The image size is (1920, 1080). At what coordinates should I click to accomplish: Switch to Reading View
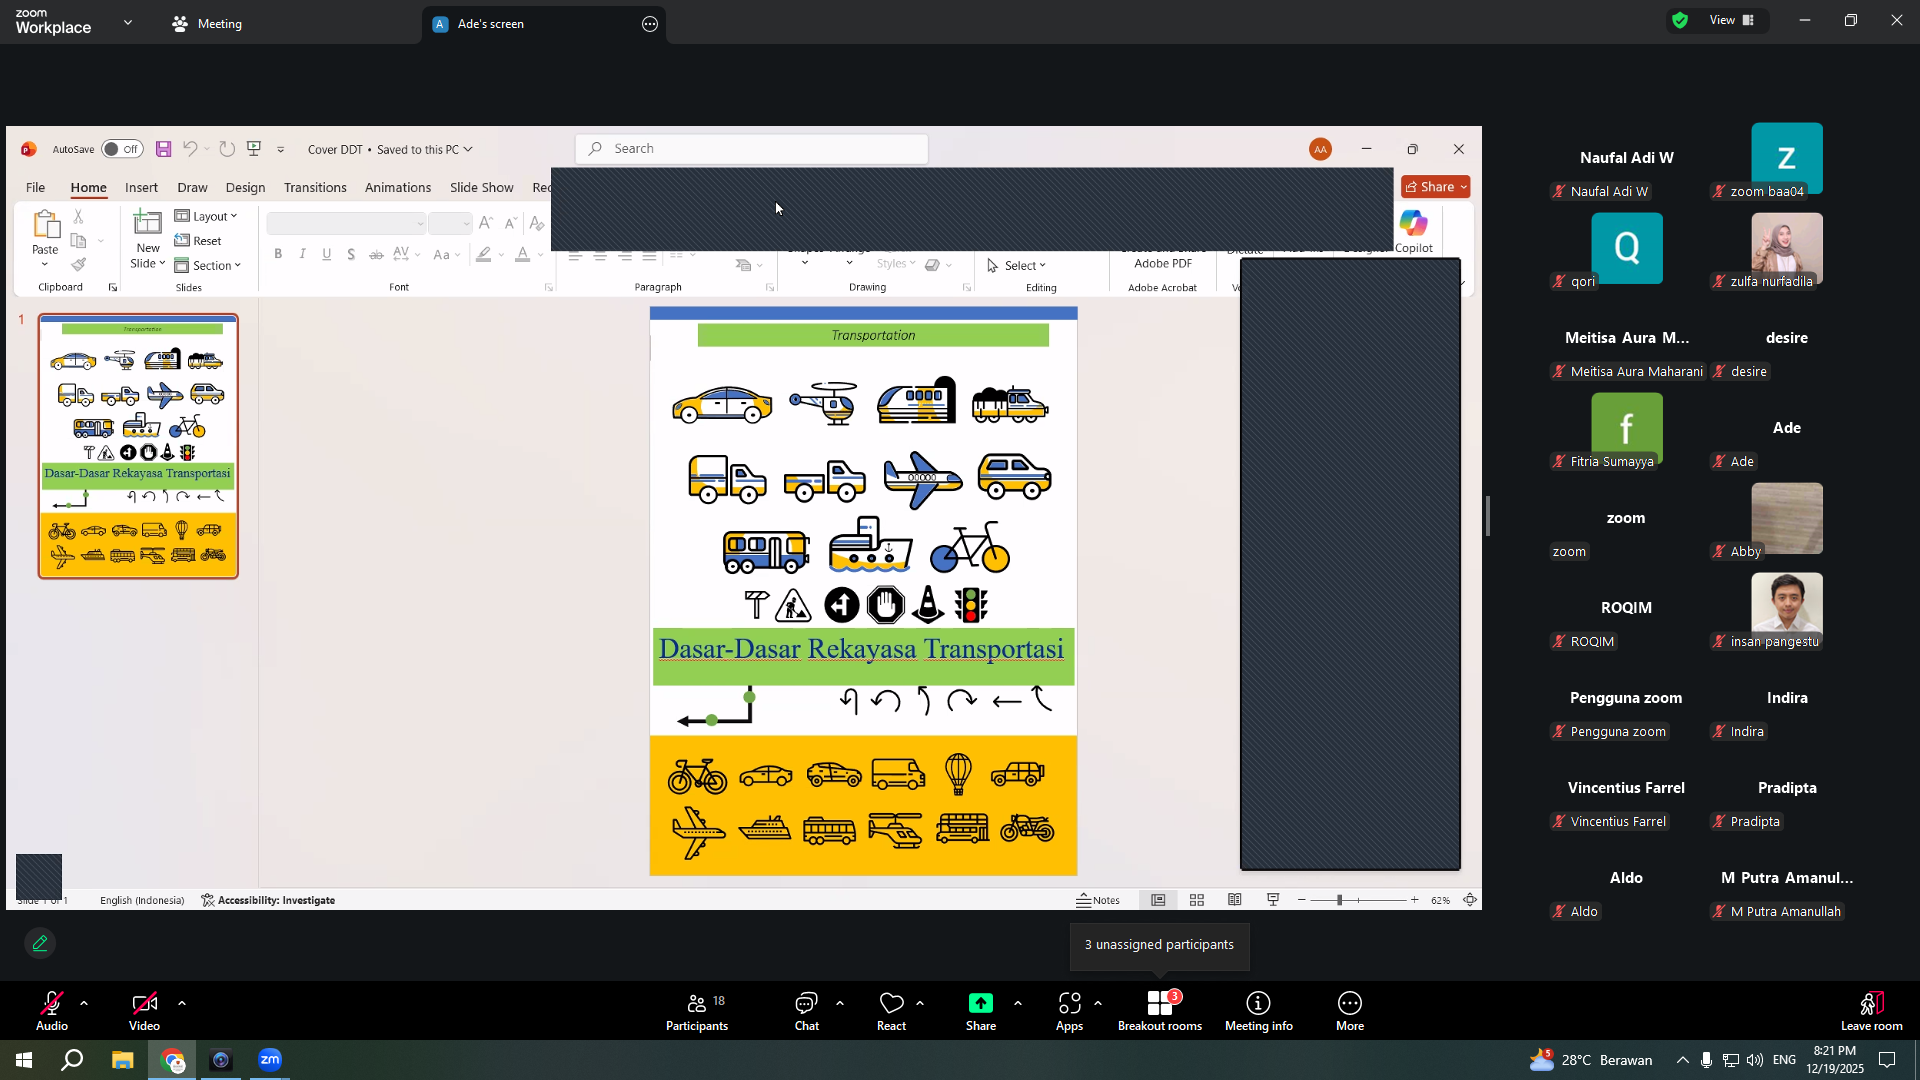(1235, 900)
